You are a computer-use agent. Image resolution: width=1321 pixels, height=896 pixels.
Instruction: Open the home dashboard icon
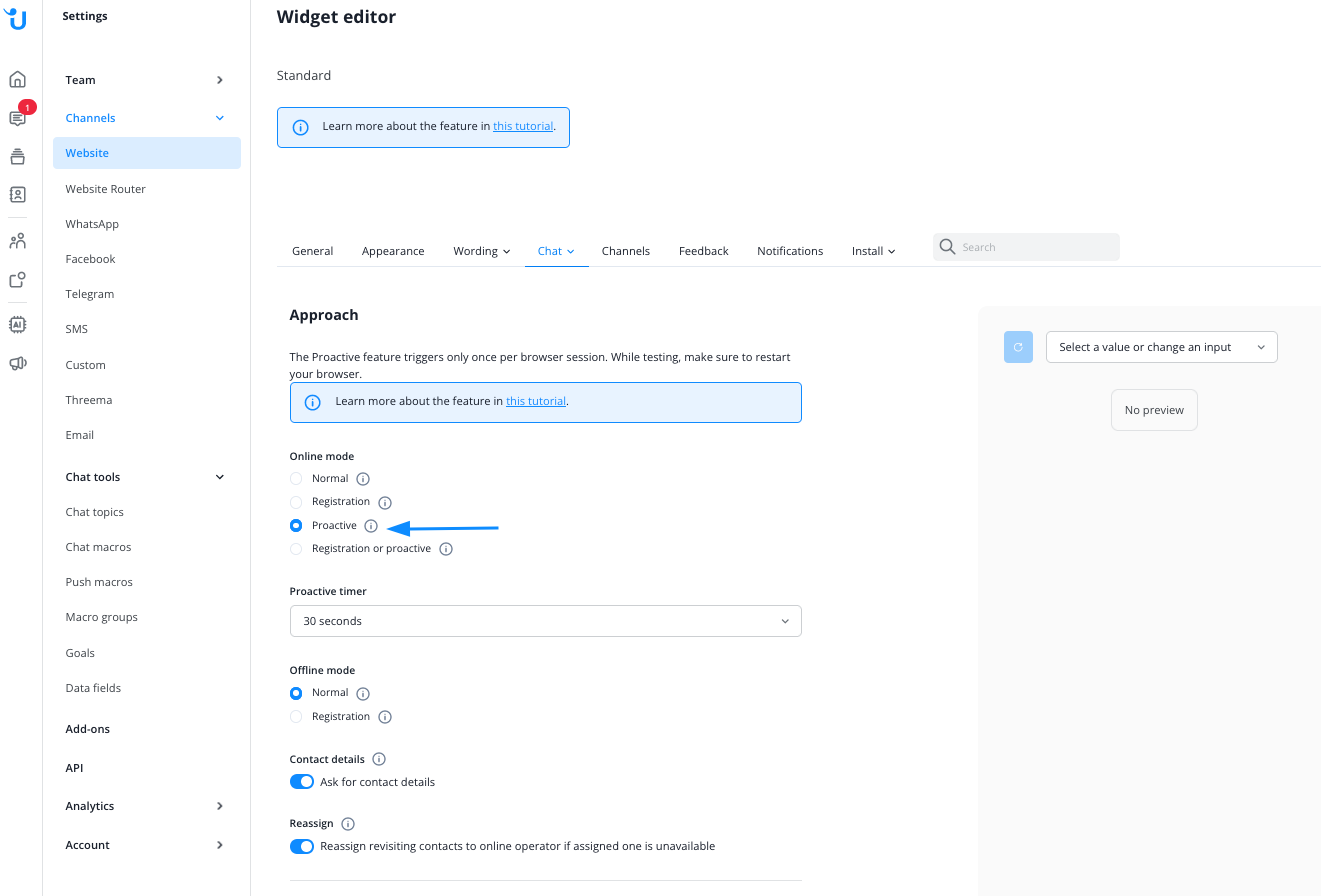click(x=18, y=78)
